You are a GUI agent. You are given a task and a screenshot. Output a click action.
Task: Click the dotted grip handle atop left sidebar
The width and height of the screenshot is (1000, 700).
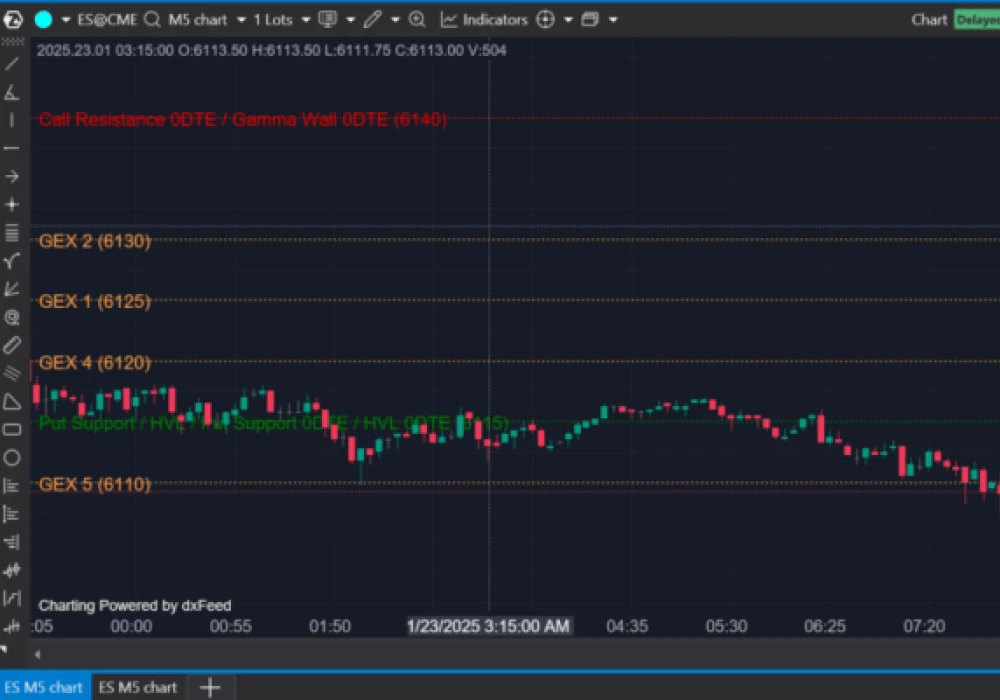pyautogui.click(x=13, y=41)
